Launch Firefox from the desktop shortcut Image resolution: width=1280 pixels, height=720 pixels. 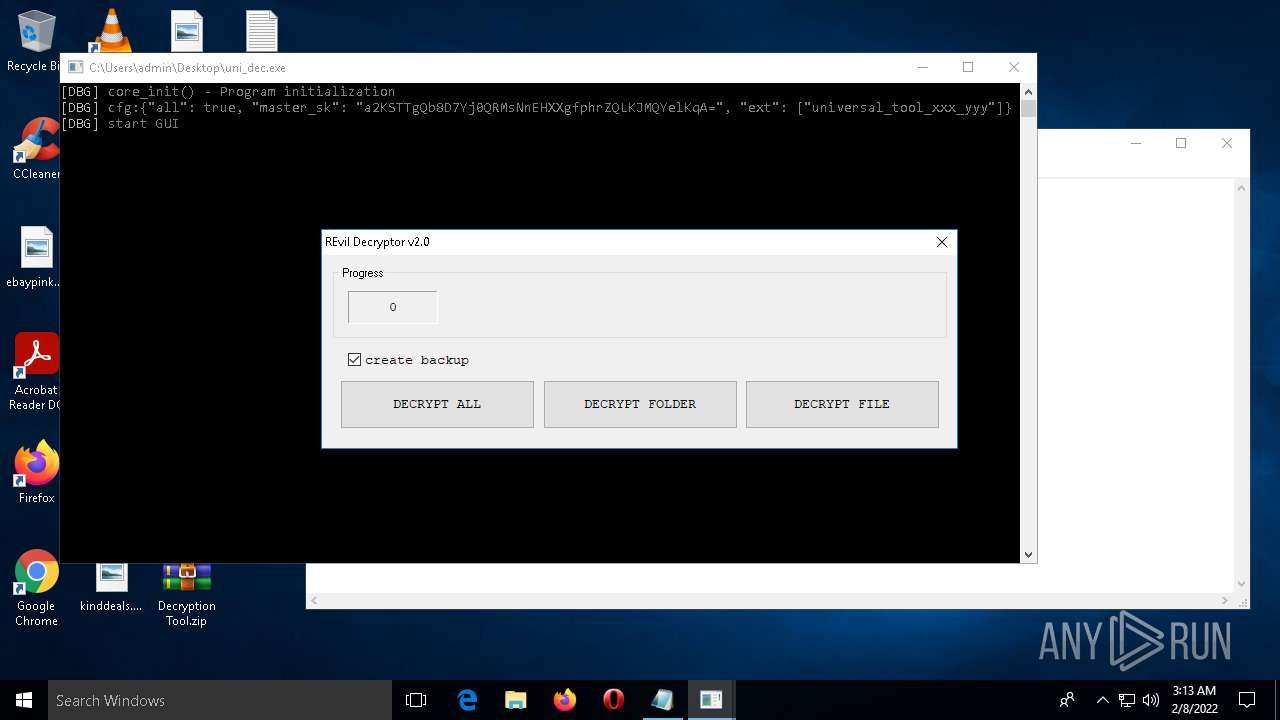point(36,472)
